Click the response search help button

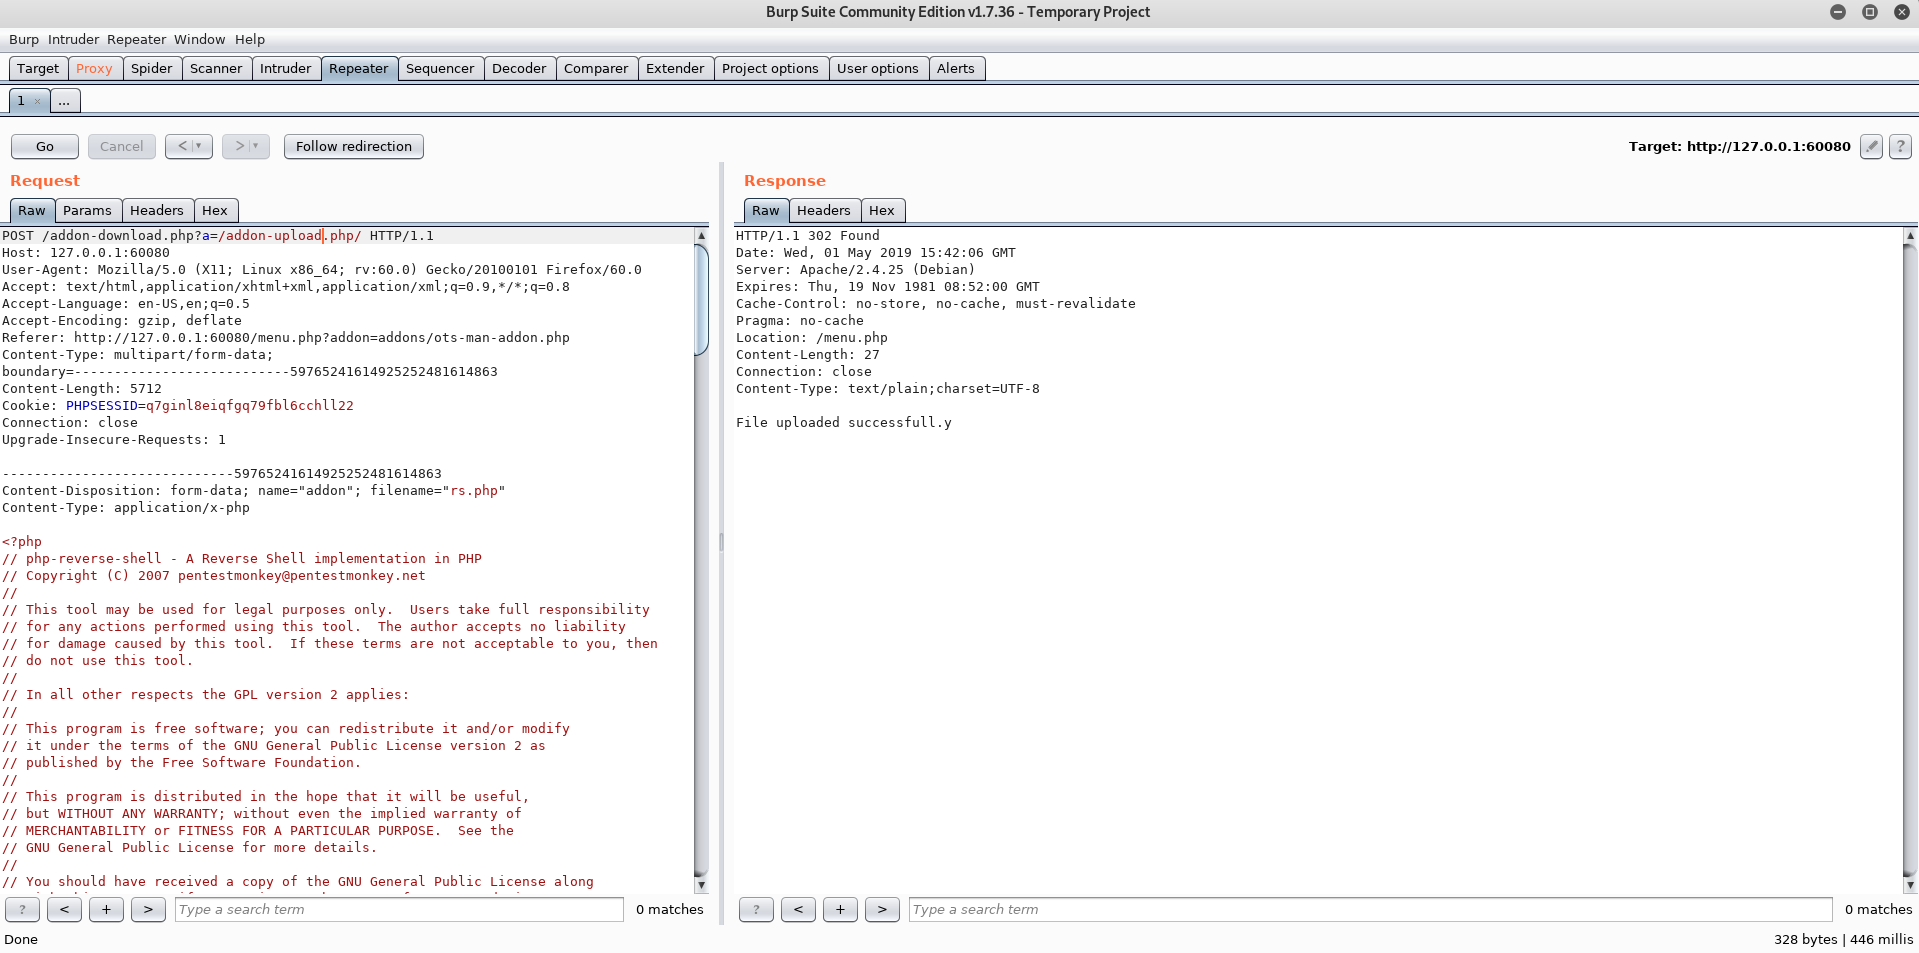tap(756, 909)
